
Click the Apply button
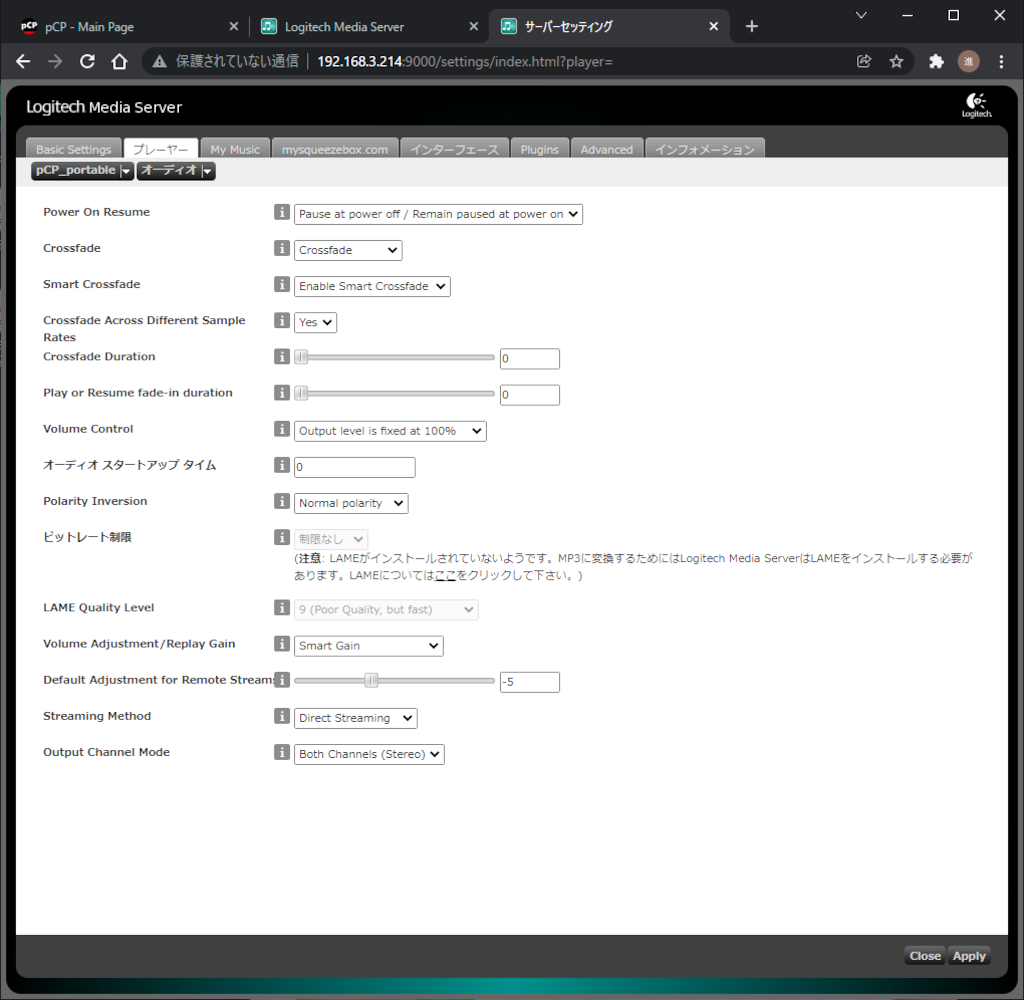[x=968, y=956]
